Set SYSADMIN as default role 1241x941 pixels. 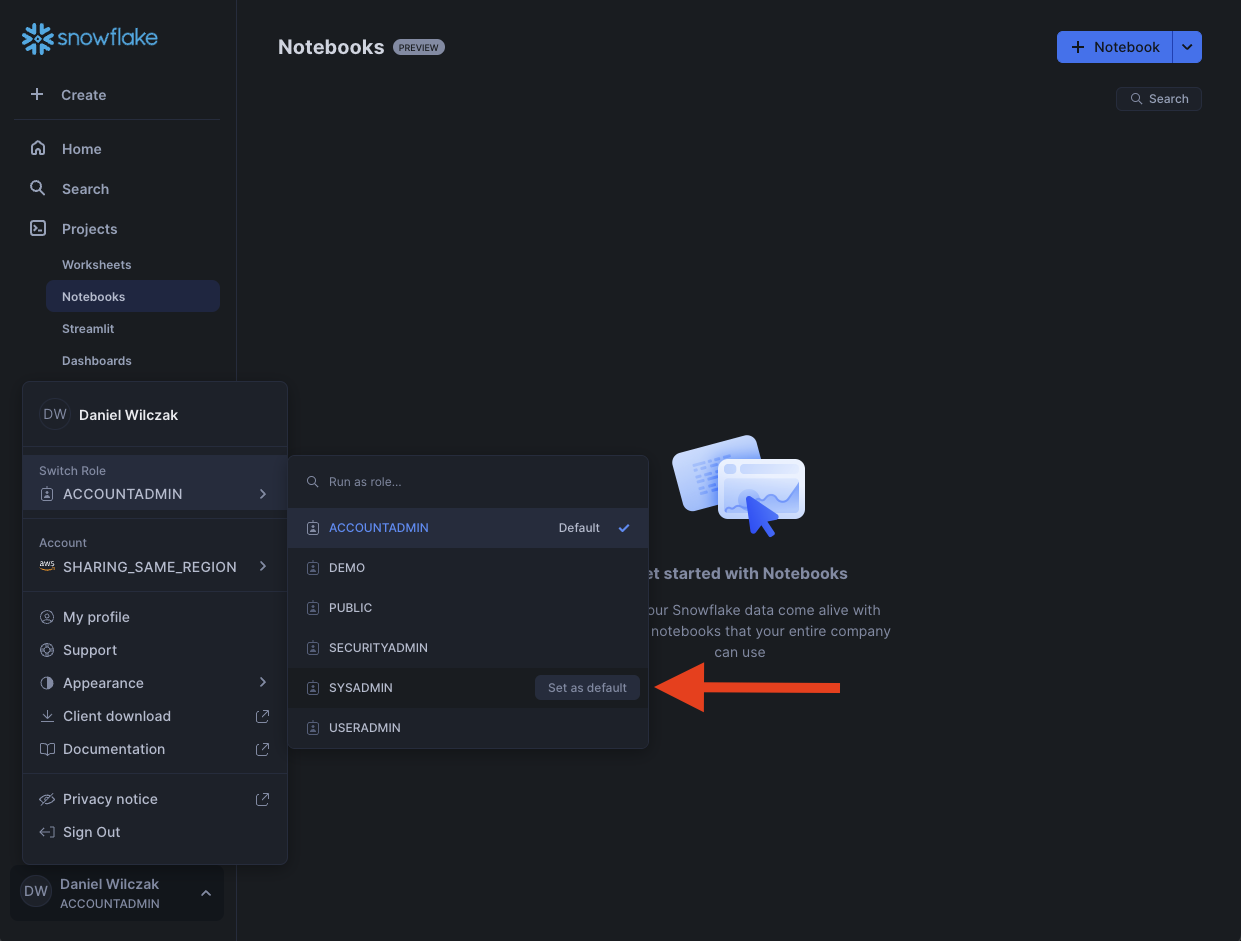(587, 688)
